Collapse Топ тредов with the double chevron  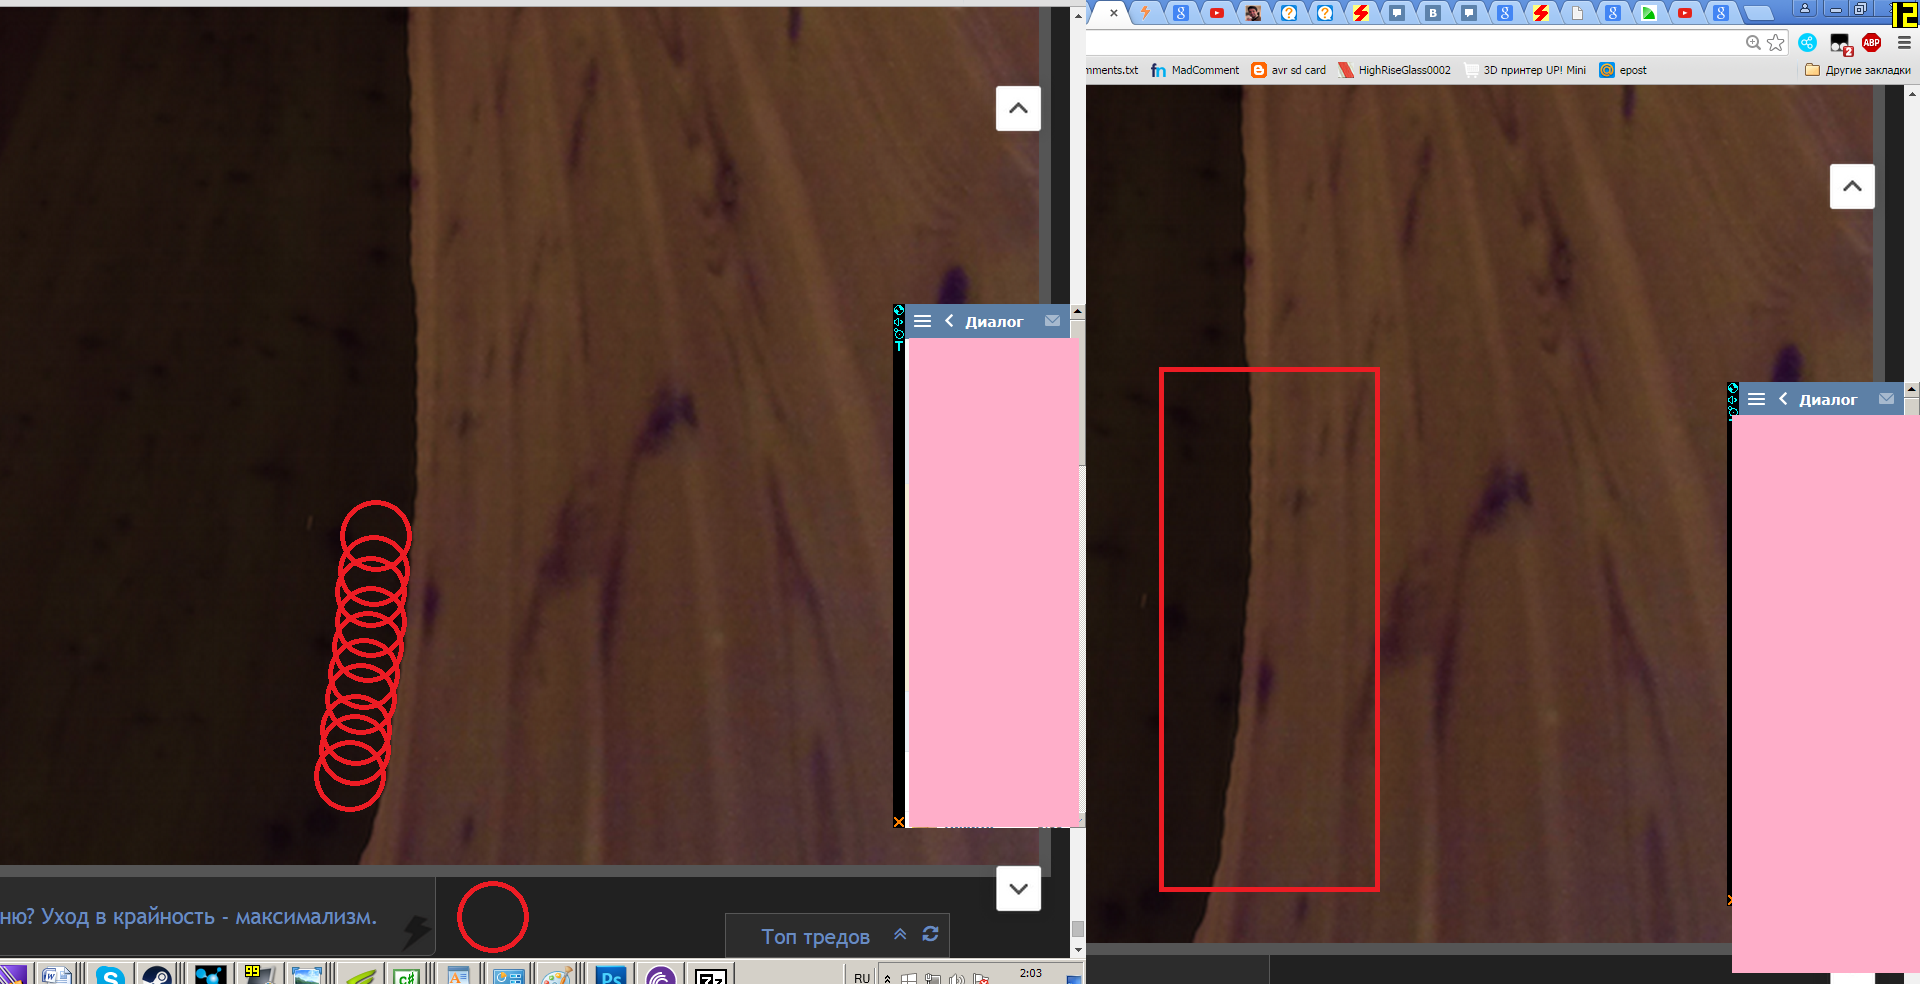[900, 934]
